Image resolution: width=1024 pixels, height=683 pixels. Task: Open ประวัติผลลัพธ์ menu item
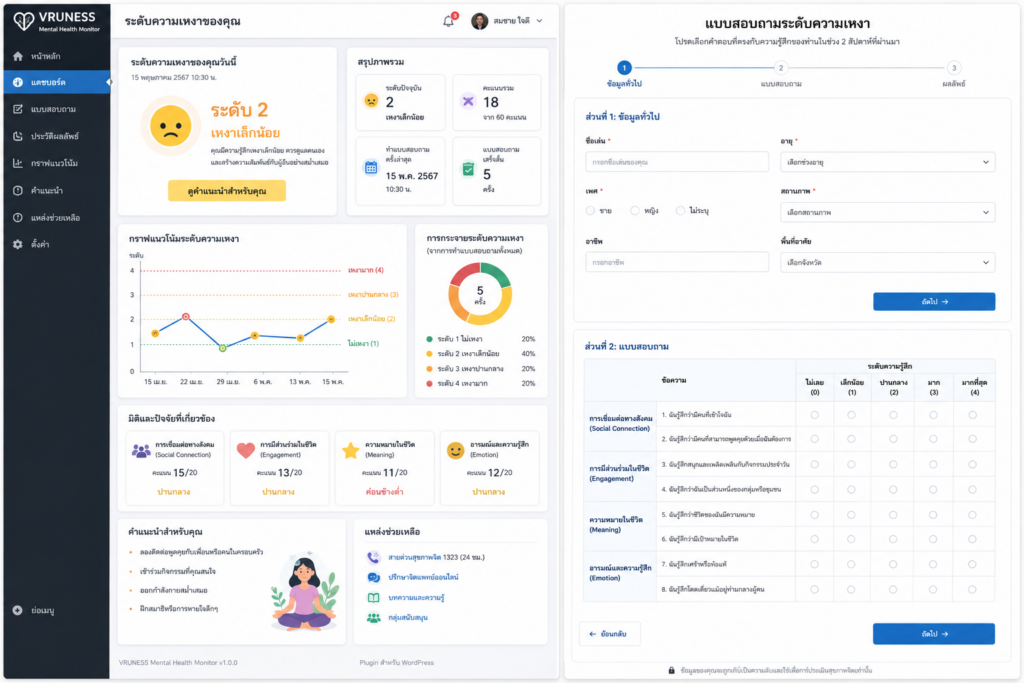56,136
